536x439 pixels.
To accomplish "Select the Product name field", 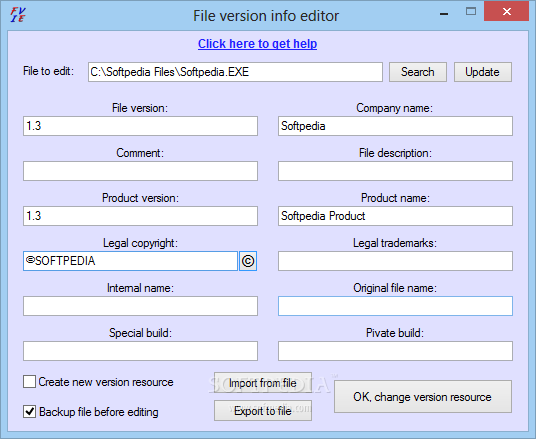I will (x=396, y=216).
